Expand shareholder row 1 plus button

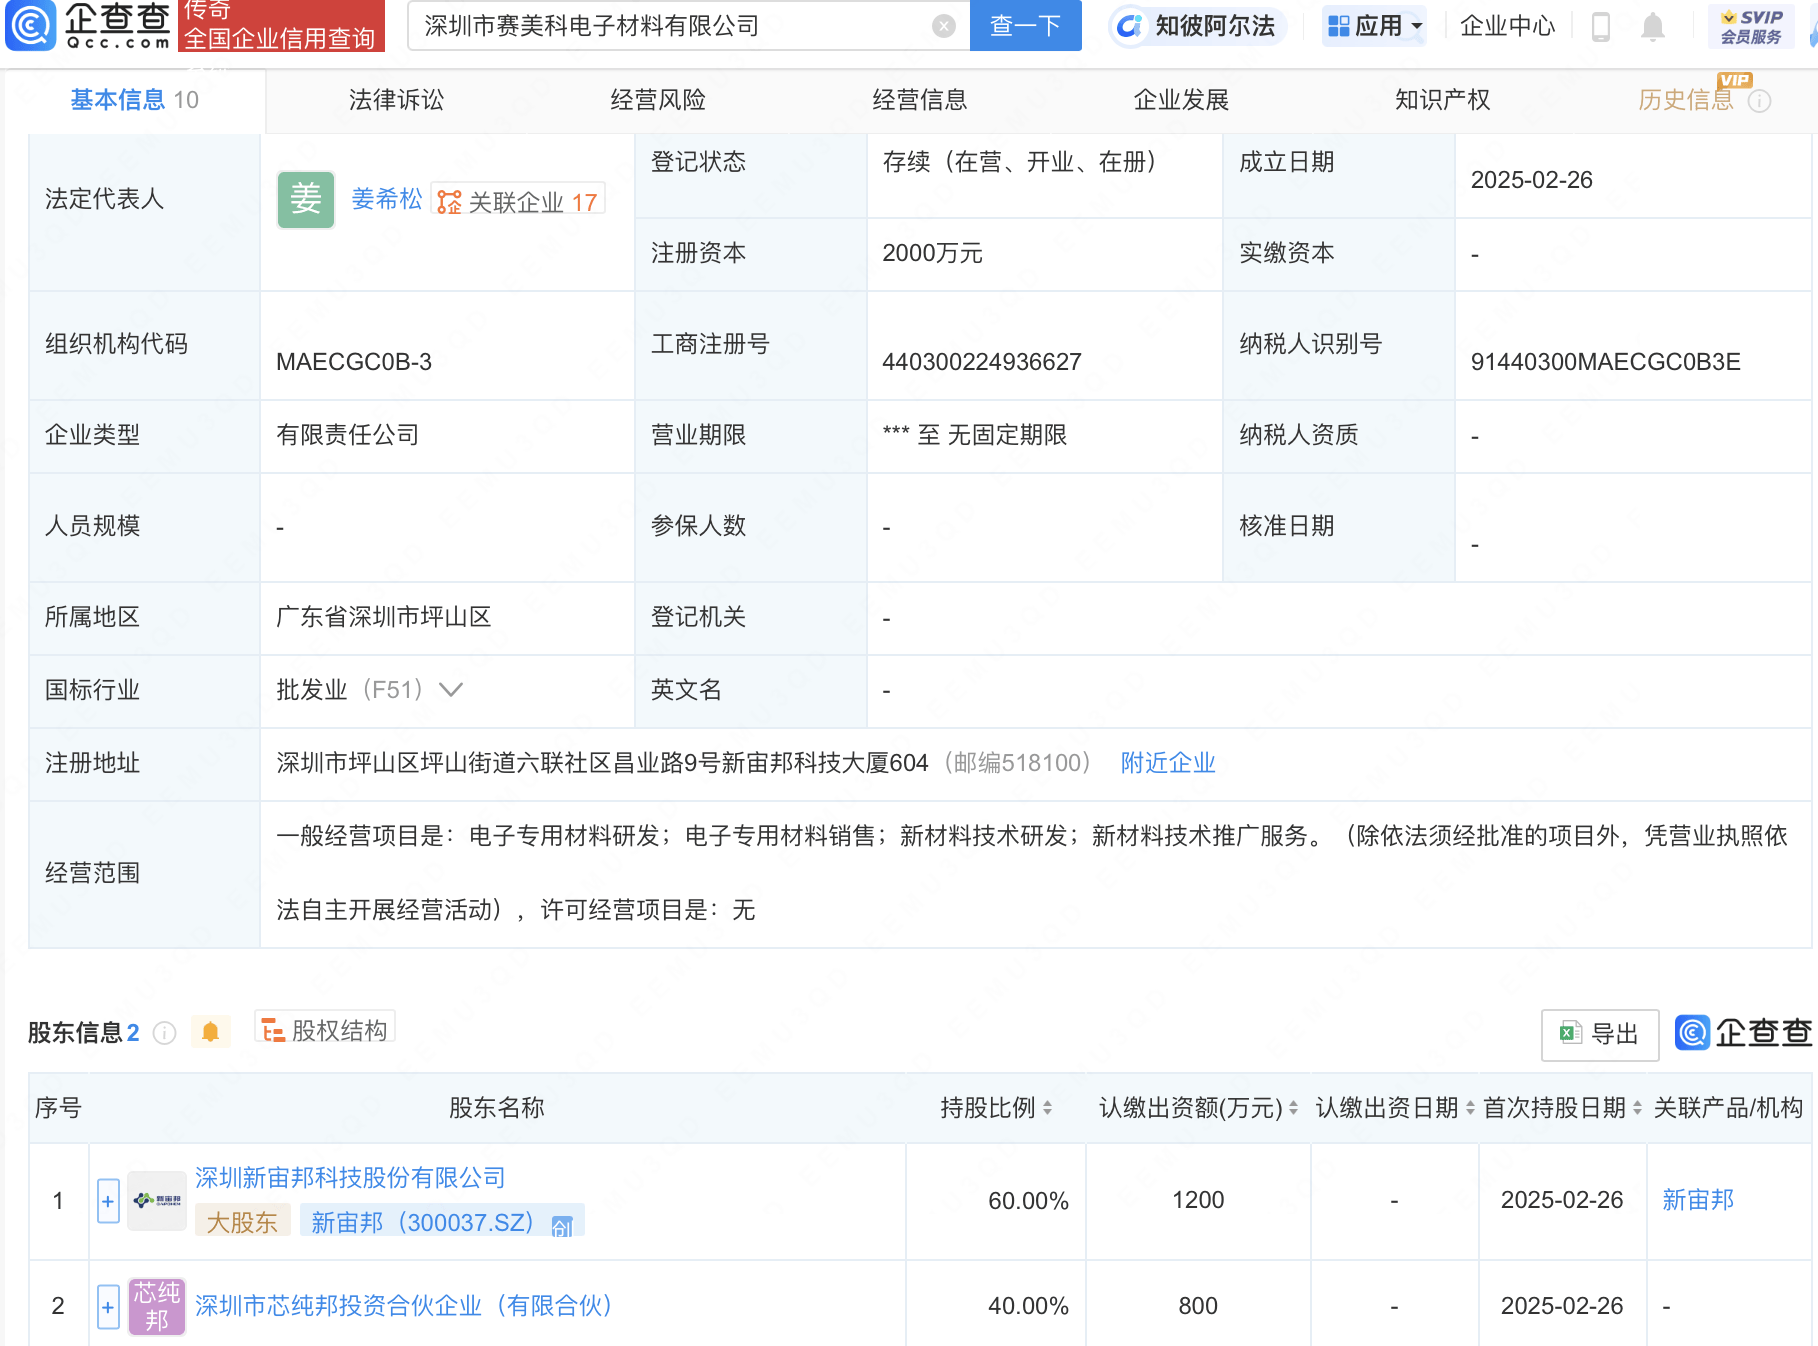pos(108,1201)
